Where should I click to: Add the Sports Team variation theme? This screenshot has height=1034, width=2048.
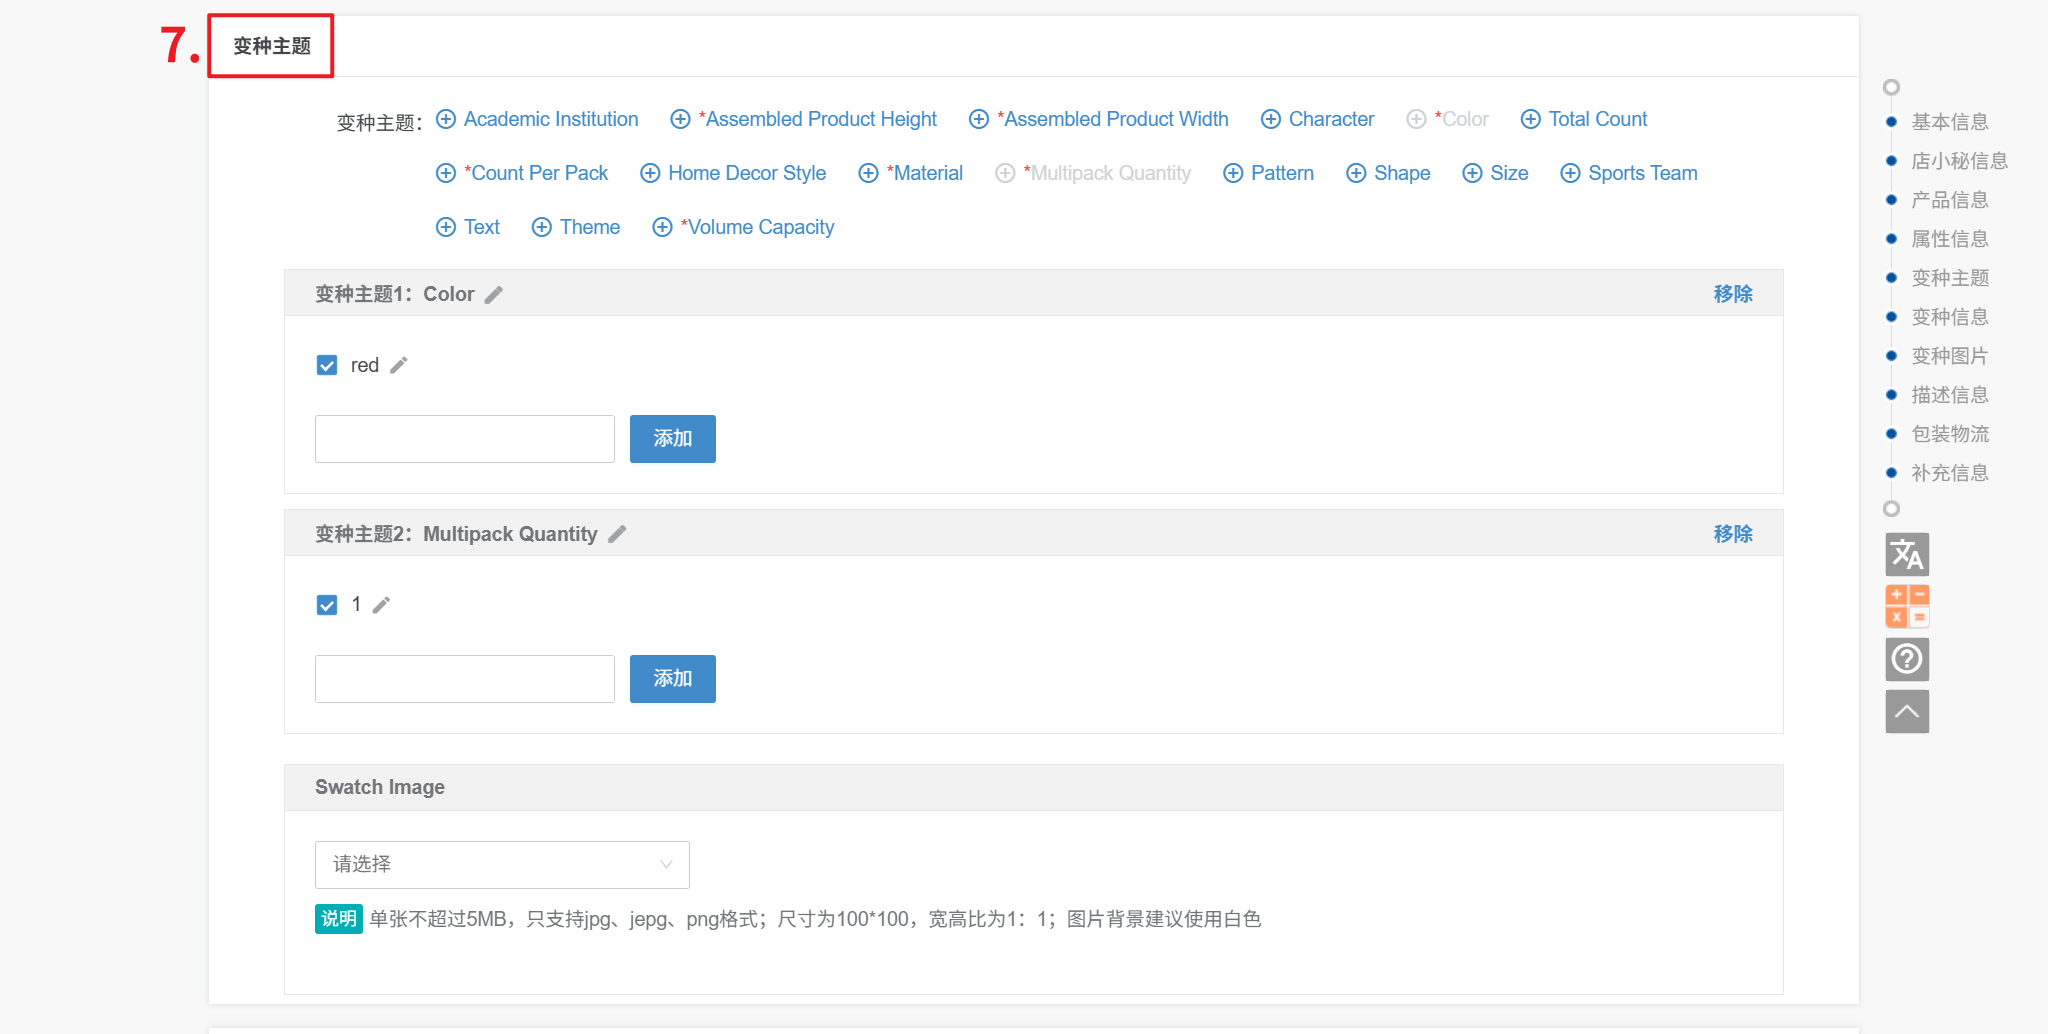click(x=1629, y=173)
